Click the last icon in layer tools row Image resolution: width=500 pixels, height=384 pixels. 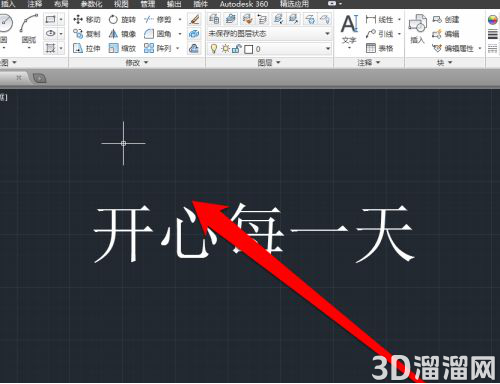point(325,19)
